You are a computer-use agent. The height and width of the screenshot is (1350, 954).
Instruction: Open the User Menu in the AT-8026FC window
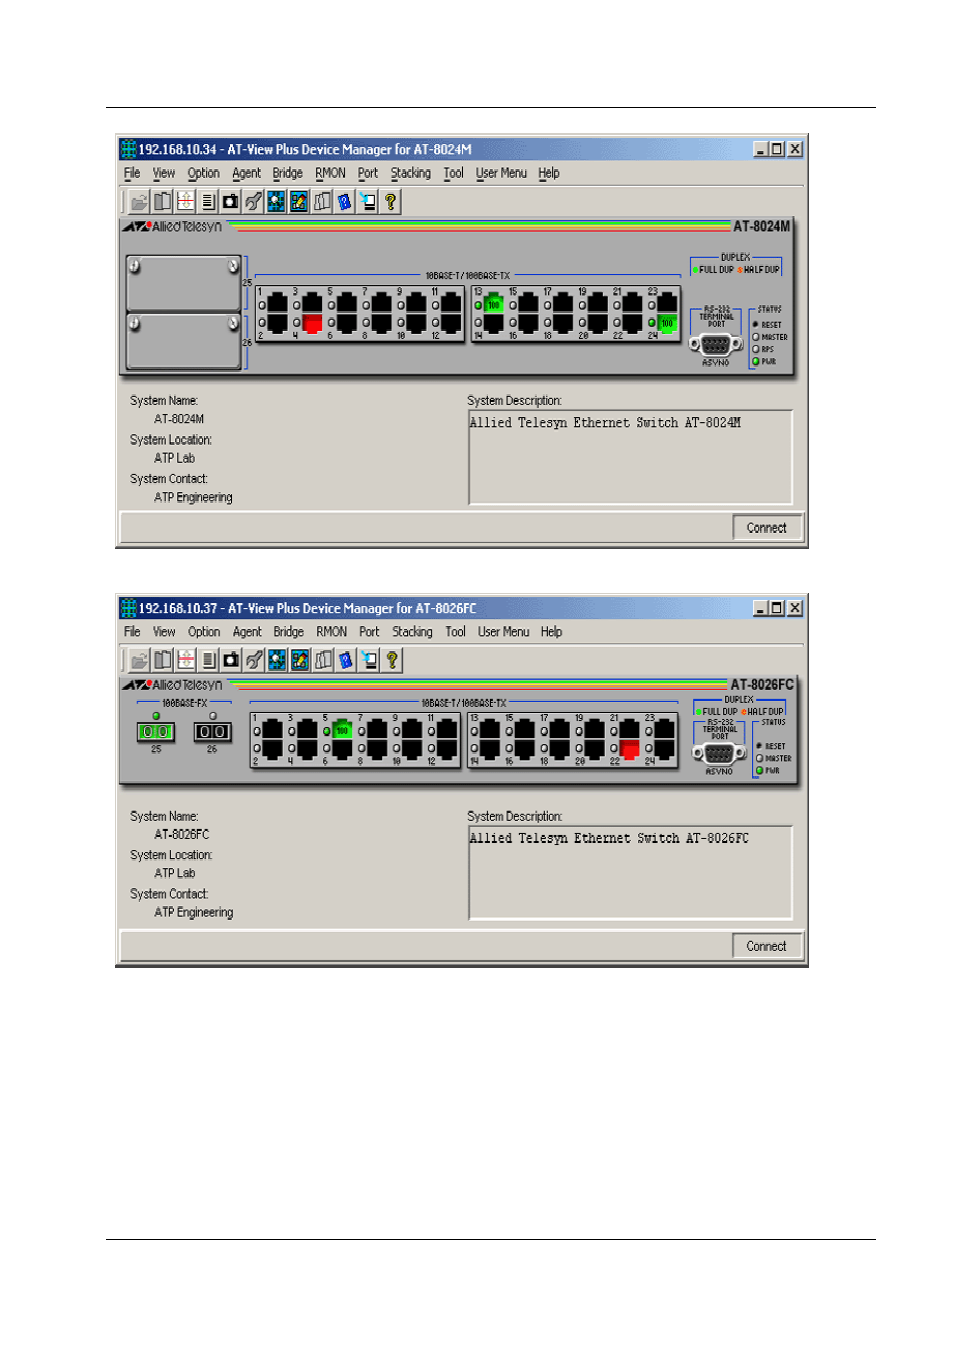tap(503, 632)
